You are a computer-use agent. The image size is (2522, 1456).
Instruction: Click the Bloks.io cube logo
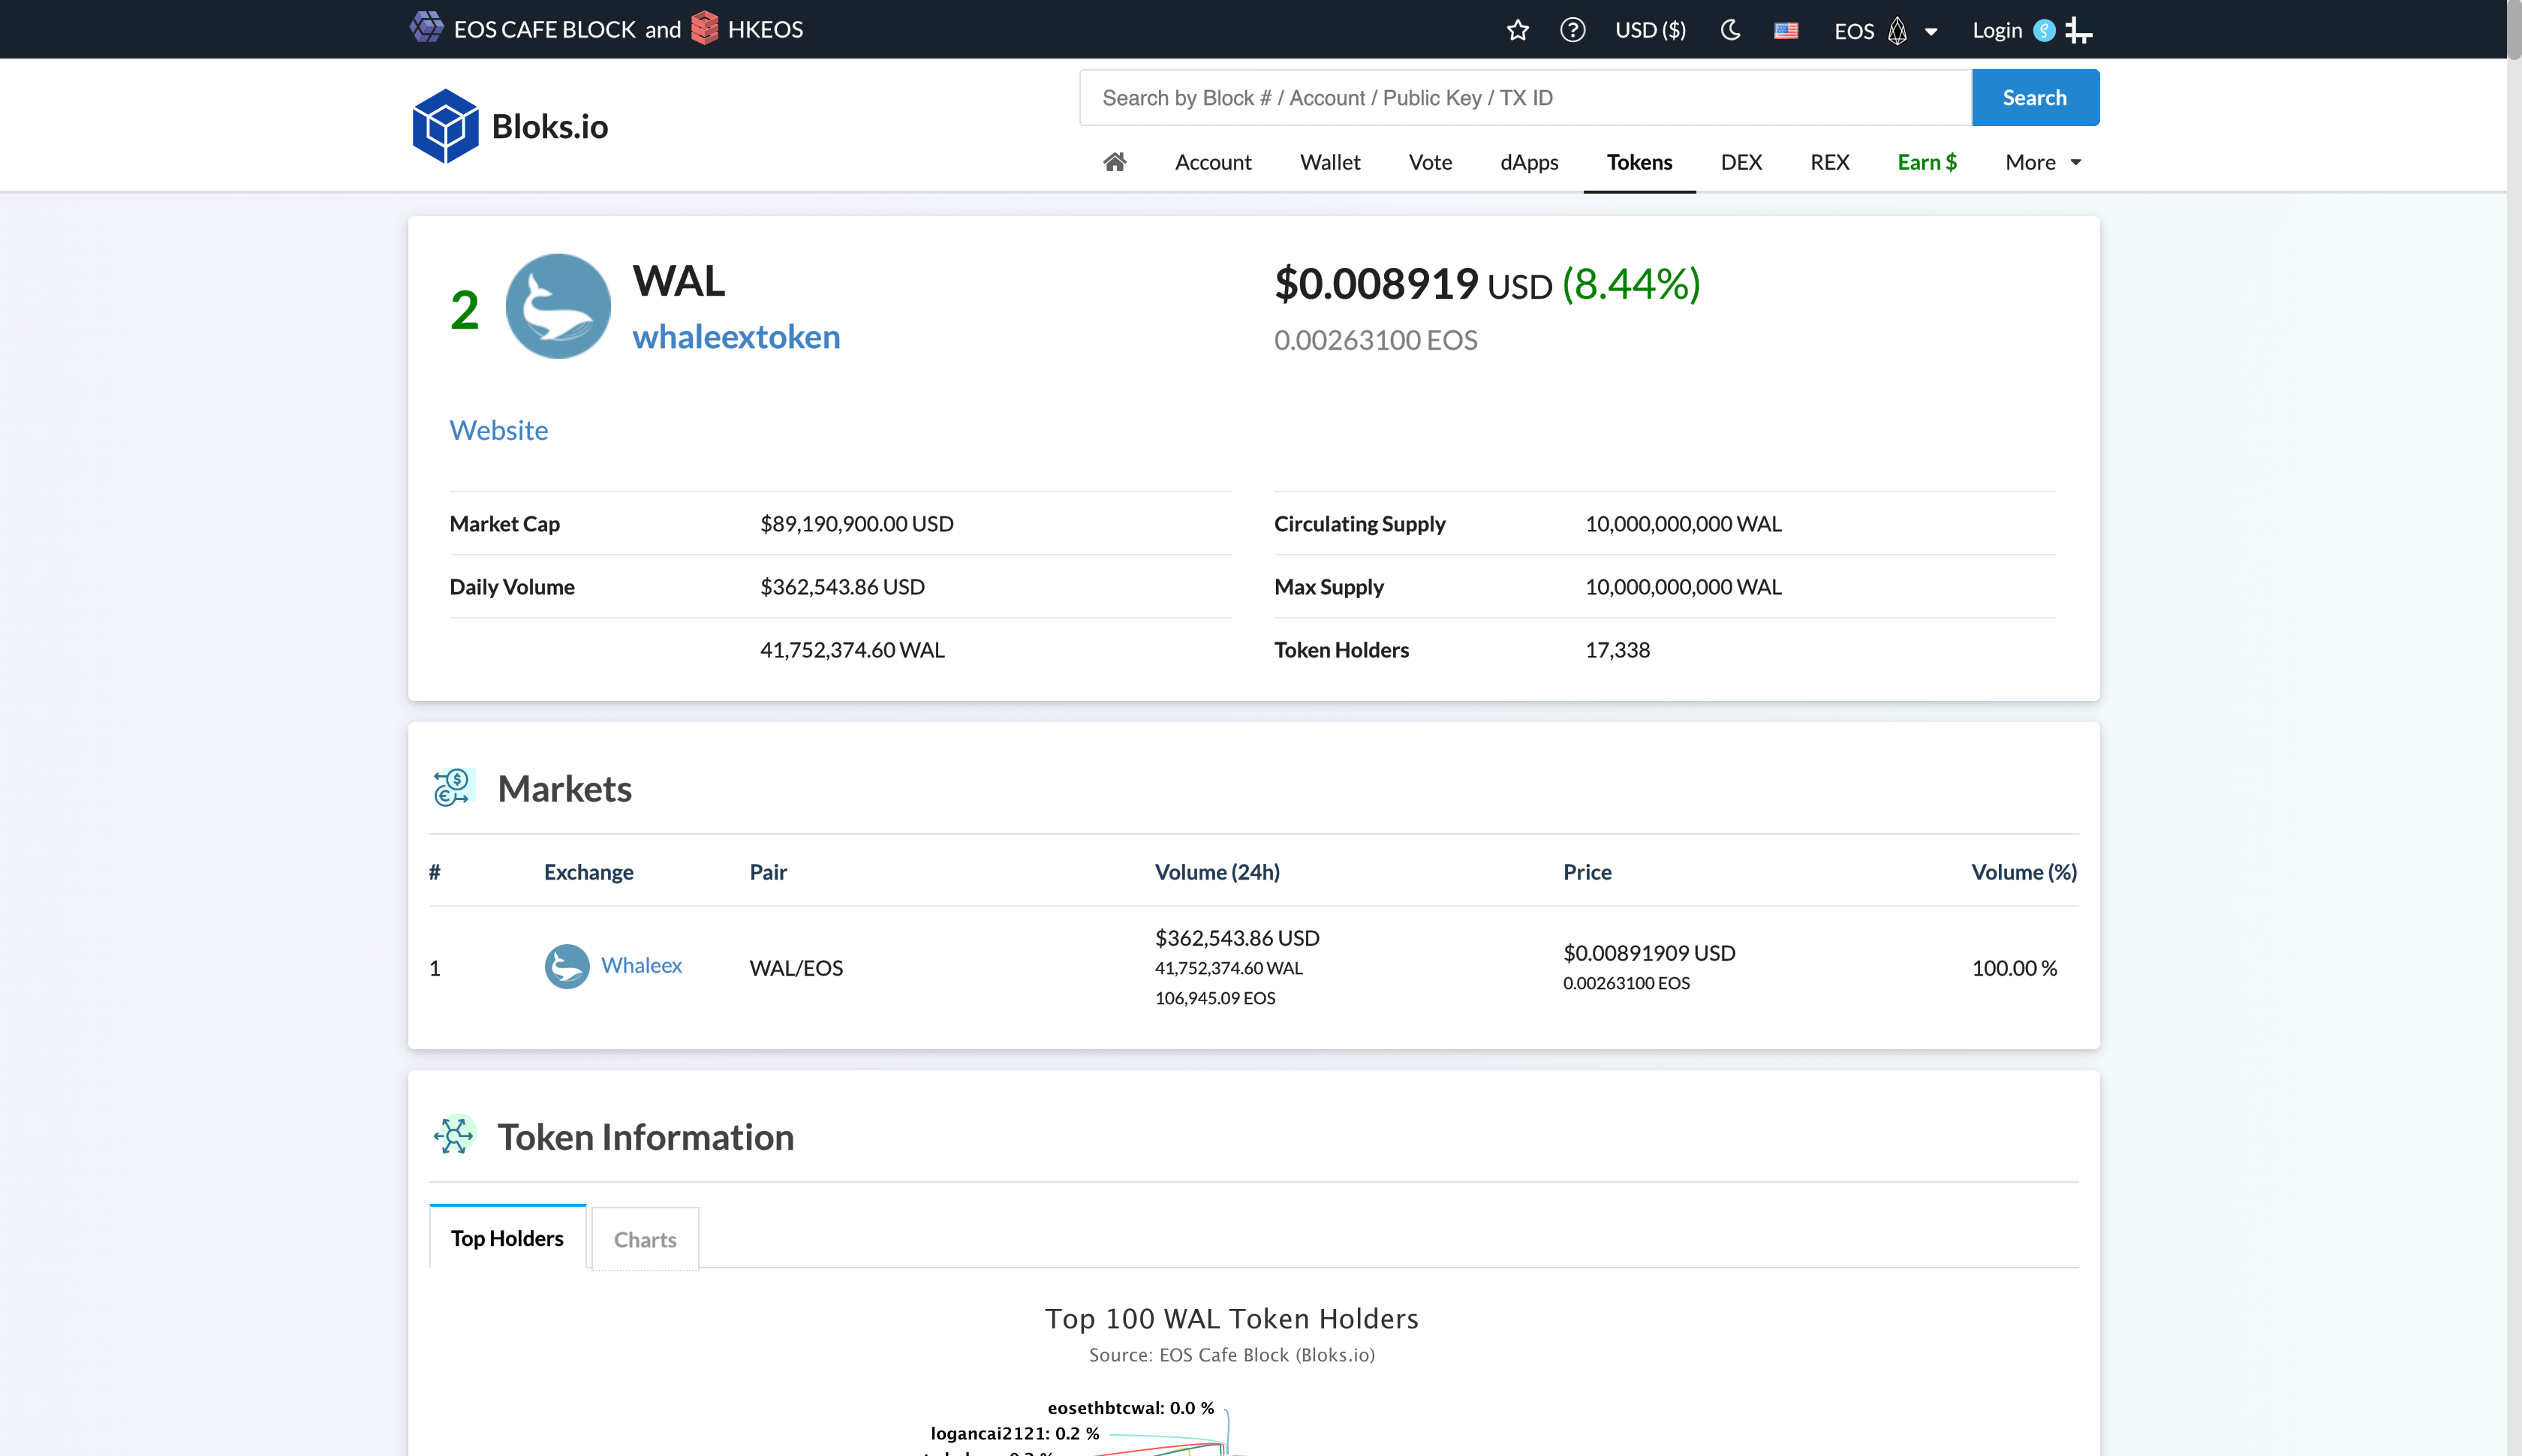[x=445, y=126]
